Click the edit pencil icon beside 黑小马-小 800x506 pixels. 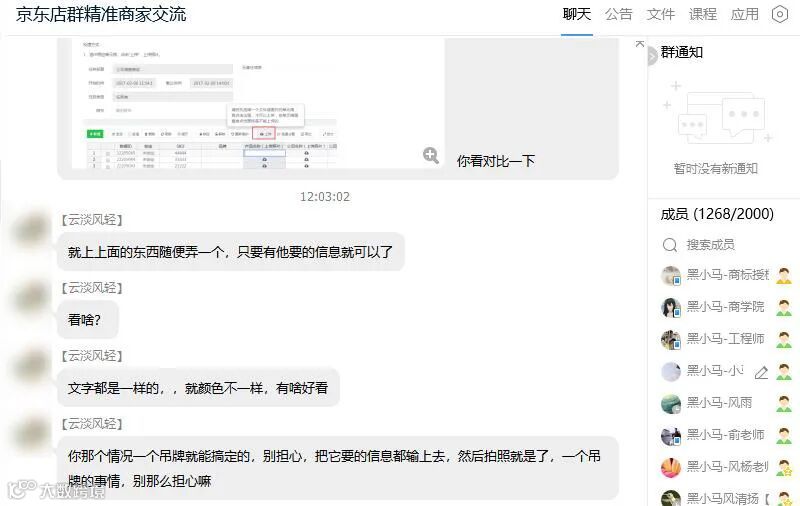[x=761, y=372]
